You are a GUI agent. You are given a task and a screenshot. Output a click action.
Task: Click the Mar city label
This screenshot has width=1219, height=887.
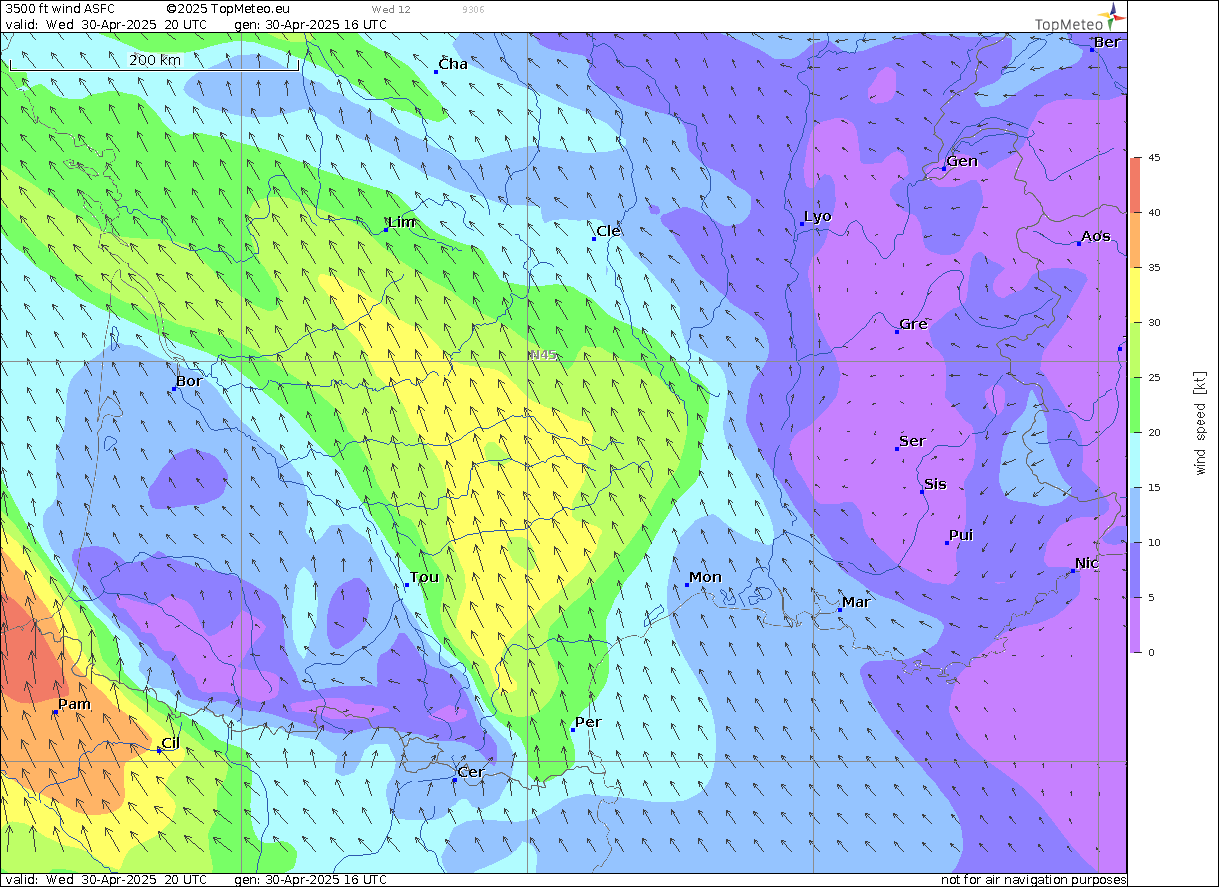click(856, 602)
